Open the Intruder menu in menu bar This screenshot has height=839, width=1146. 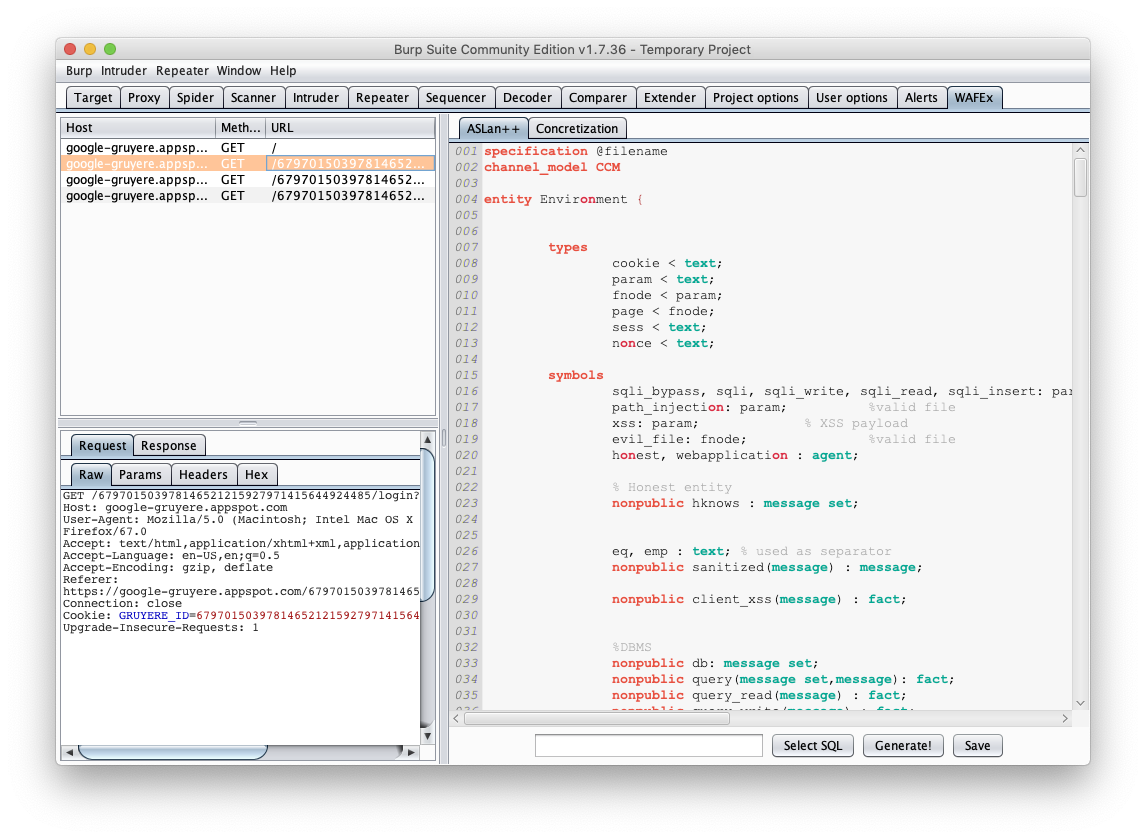click(124, 71)
